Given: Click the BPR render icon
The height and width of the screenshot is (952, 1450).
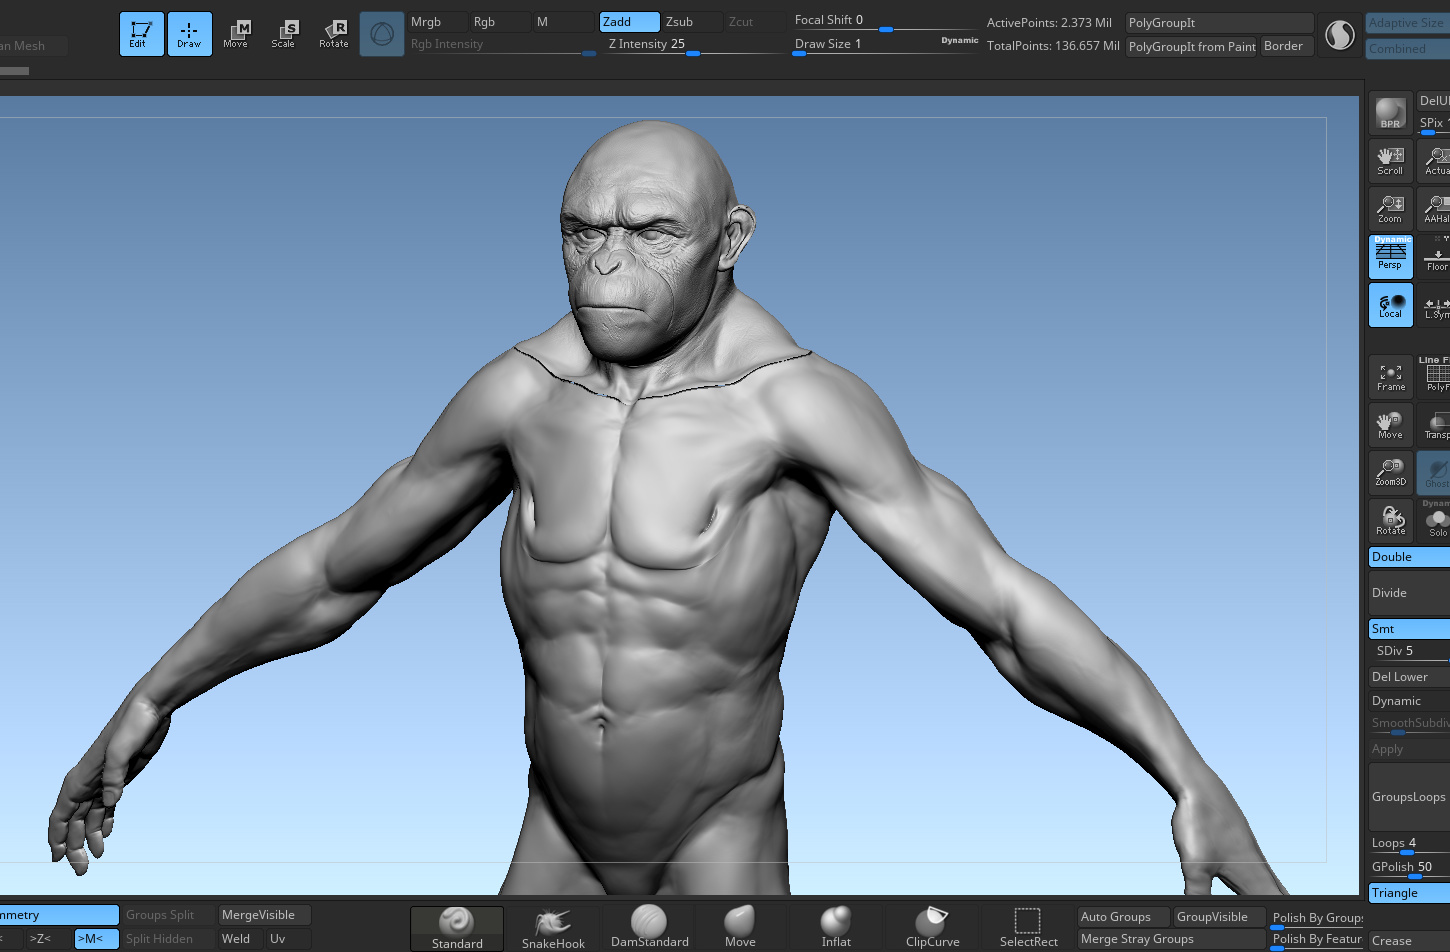Looking at the screenshot, I should pos(1390,113).
